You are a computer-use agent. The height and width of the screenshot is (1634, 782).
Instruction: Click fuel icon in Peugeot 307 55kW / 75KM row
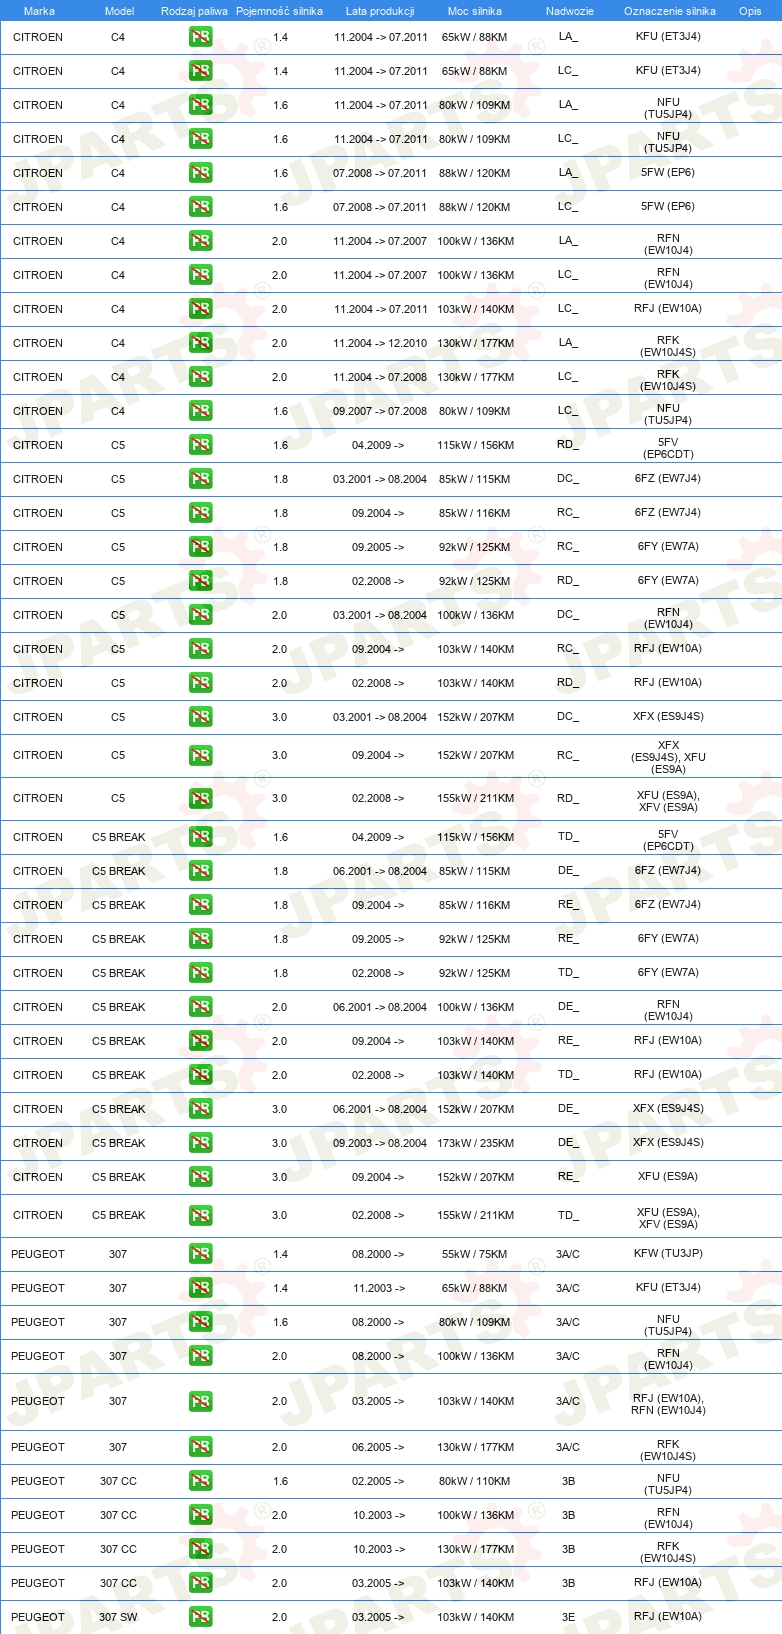click(201, 1254)
